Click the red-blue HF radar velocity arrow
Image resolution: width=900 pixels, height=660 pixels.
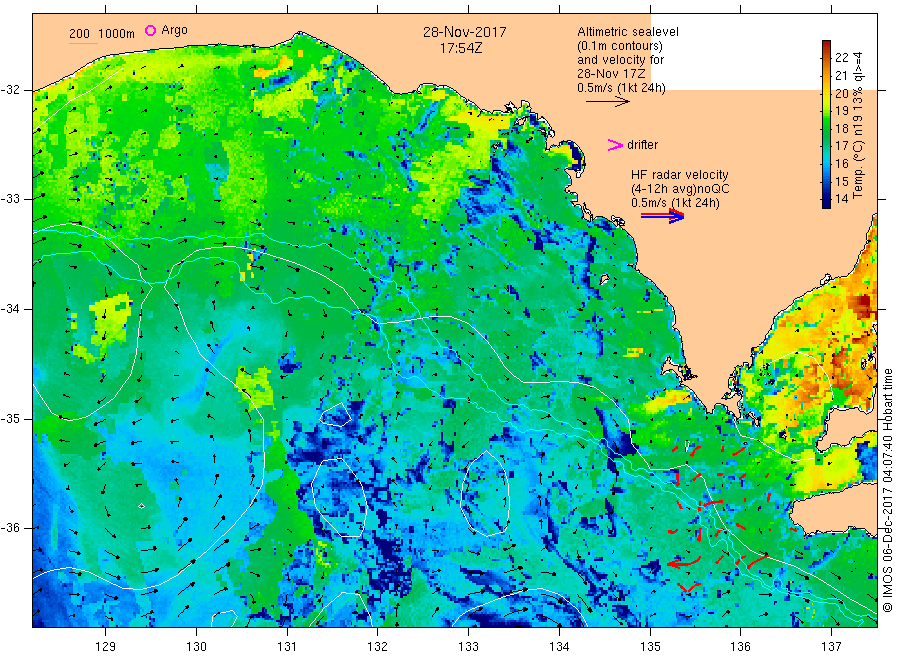(x=662, y=216)
